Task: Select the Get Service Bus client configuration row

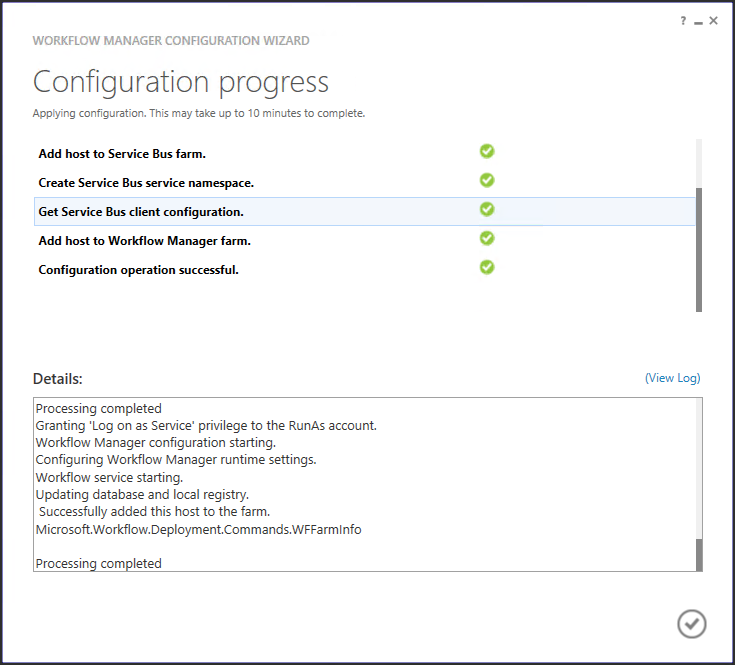Action: (141, 212)
